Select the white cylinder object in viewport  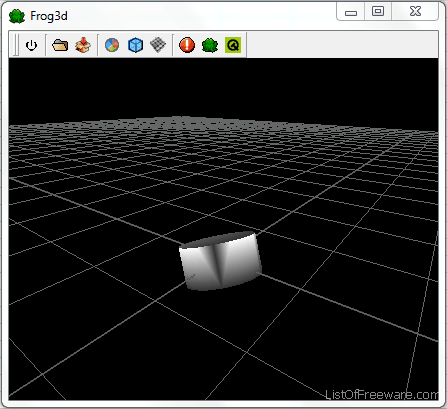220,261
